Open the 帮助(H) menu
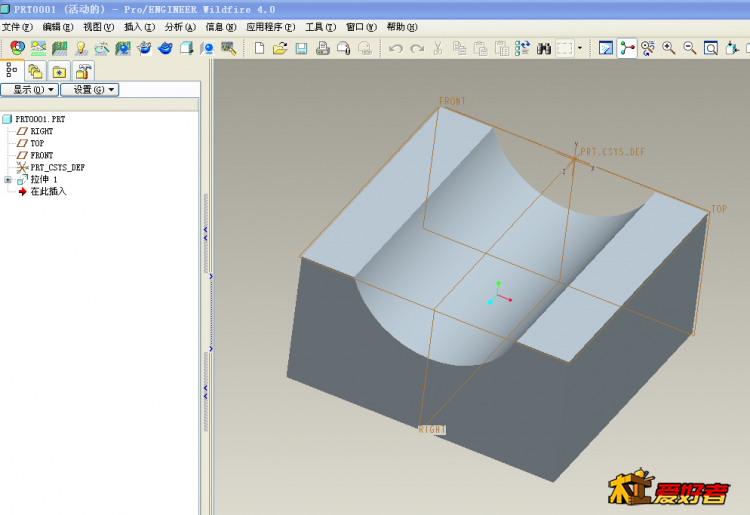The image size is (750, 515). [x=402, y=27]
